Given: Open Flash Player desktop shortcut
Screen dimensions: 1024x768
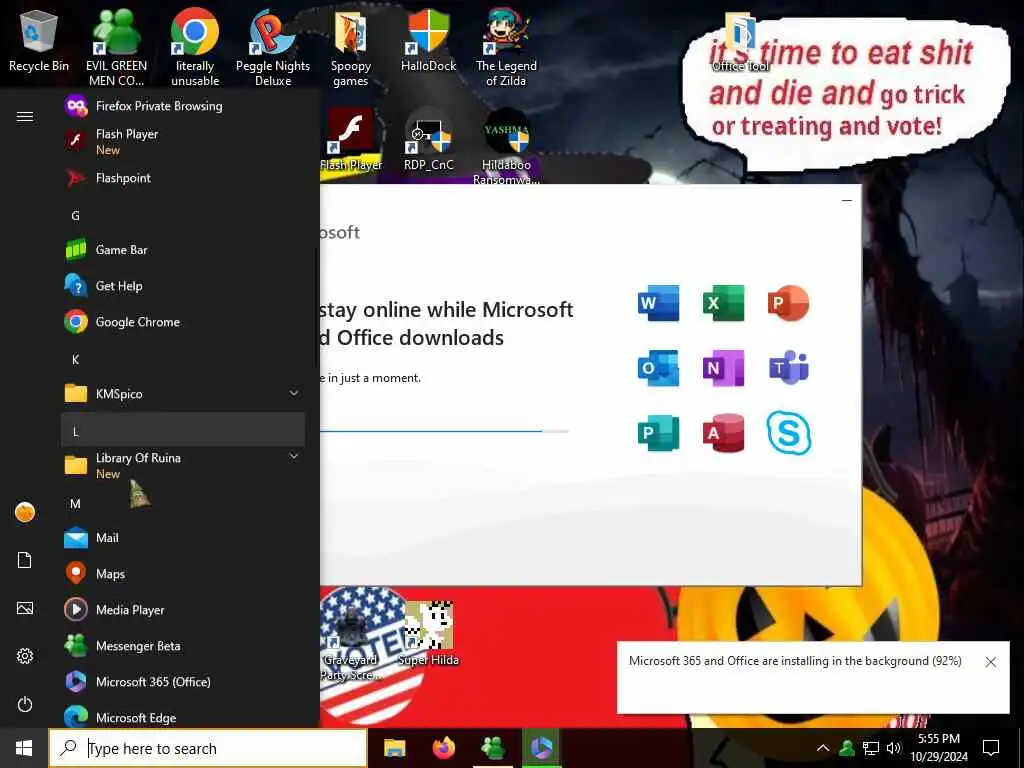Looking at the screenshot, I should point(351,140).
